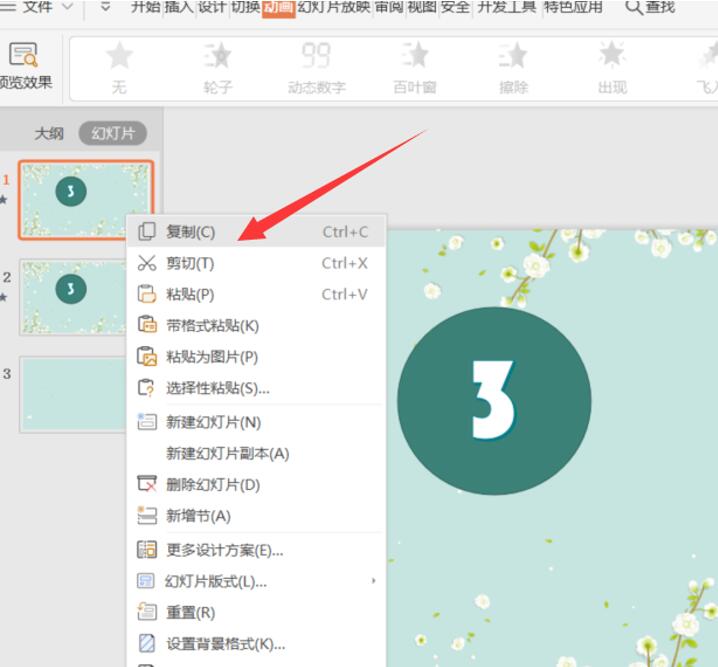
Task: Click the icon for 粘贴为图片(P)
Action: tap(147, 357)
